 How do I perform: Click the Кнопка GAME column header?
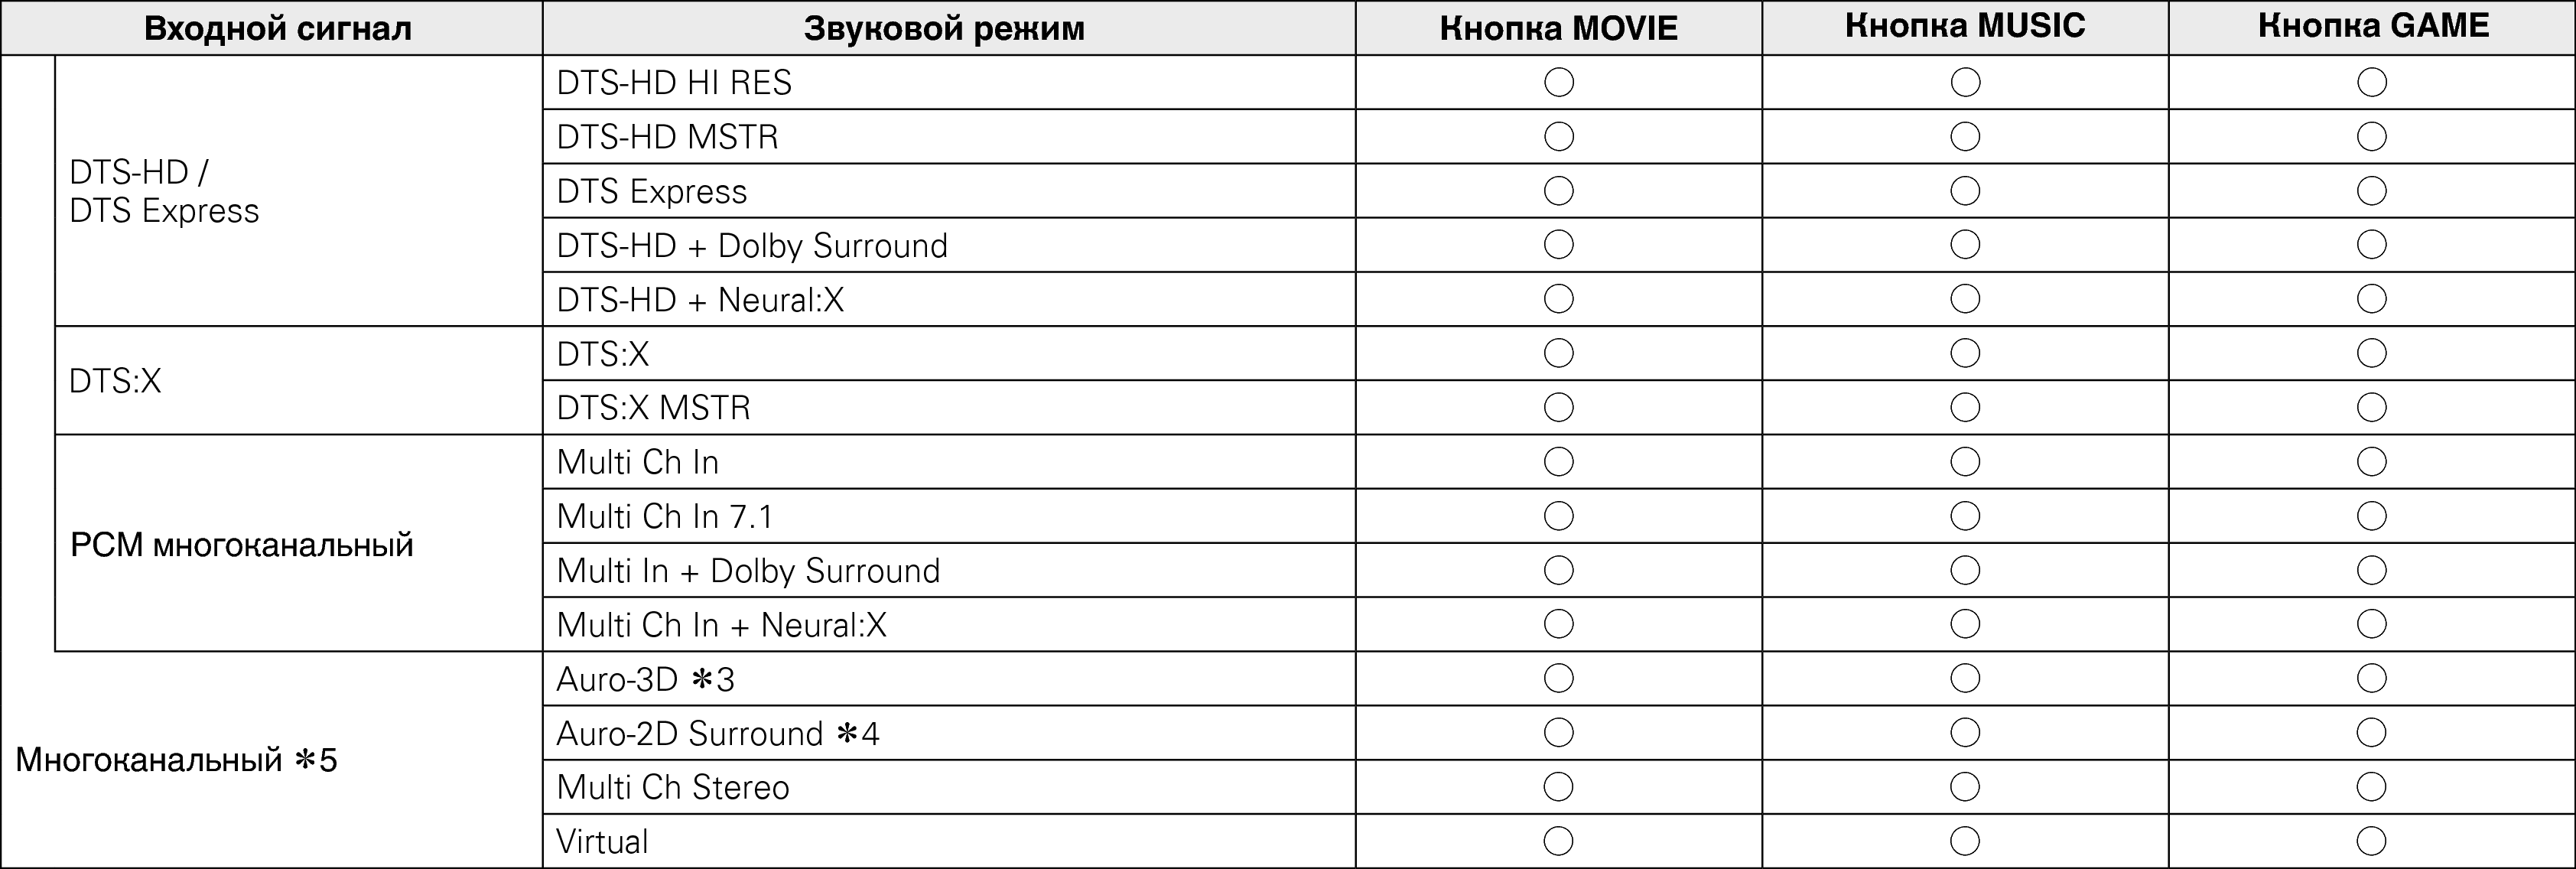pos(2372,26)
